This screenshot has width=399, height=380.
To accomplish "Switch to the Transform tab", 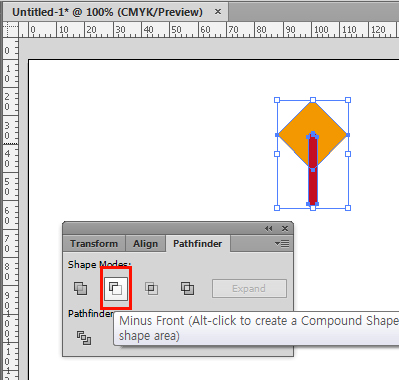I will click(94, 244).
